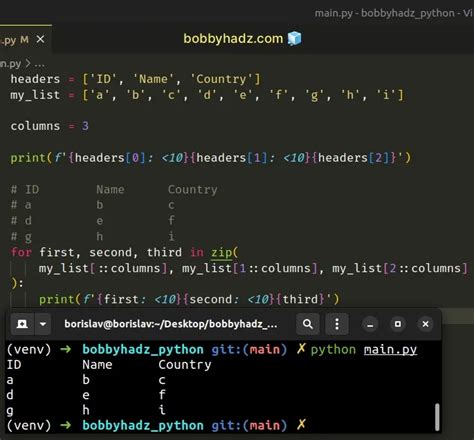Maximize the terminal window
The image size is (474, 440).
click(x=398, y=324)
